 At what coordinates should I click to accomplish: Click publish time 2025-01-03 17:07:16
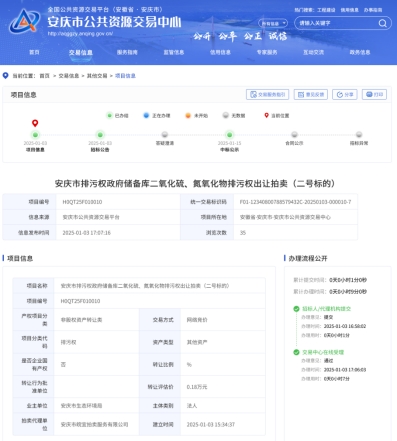pyautogui.click(x=87, y=233)
